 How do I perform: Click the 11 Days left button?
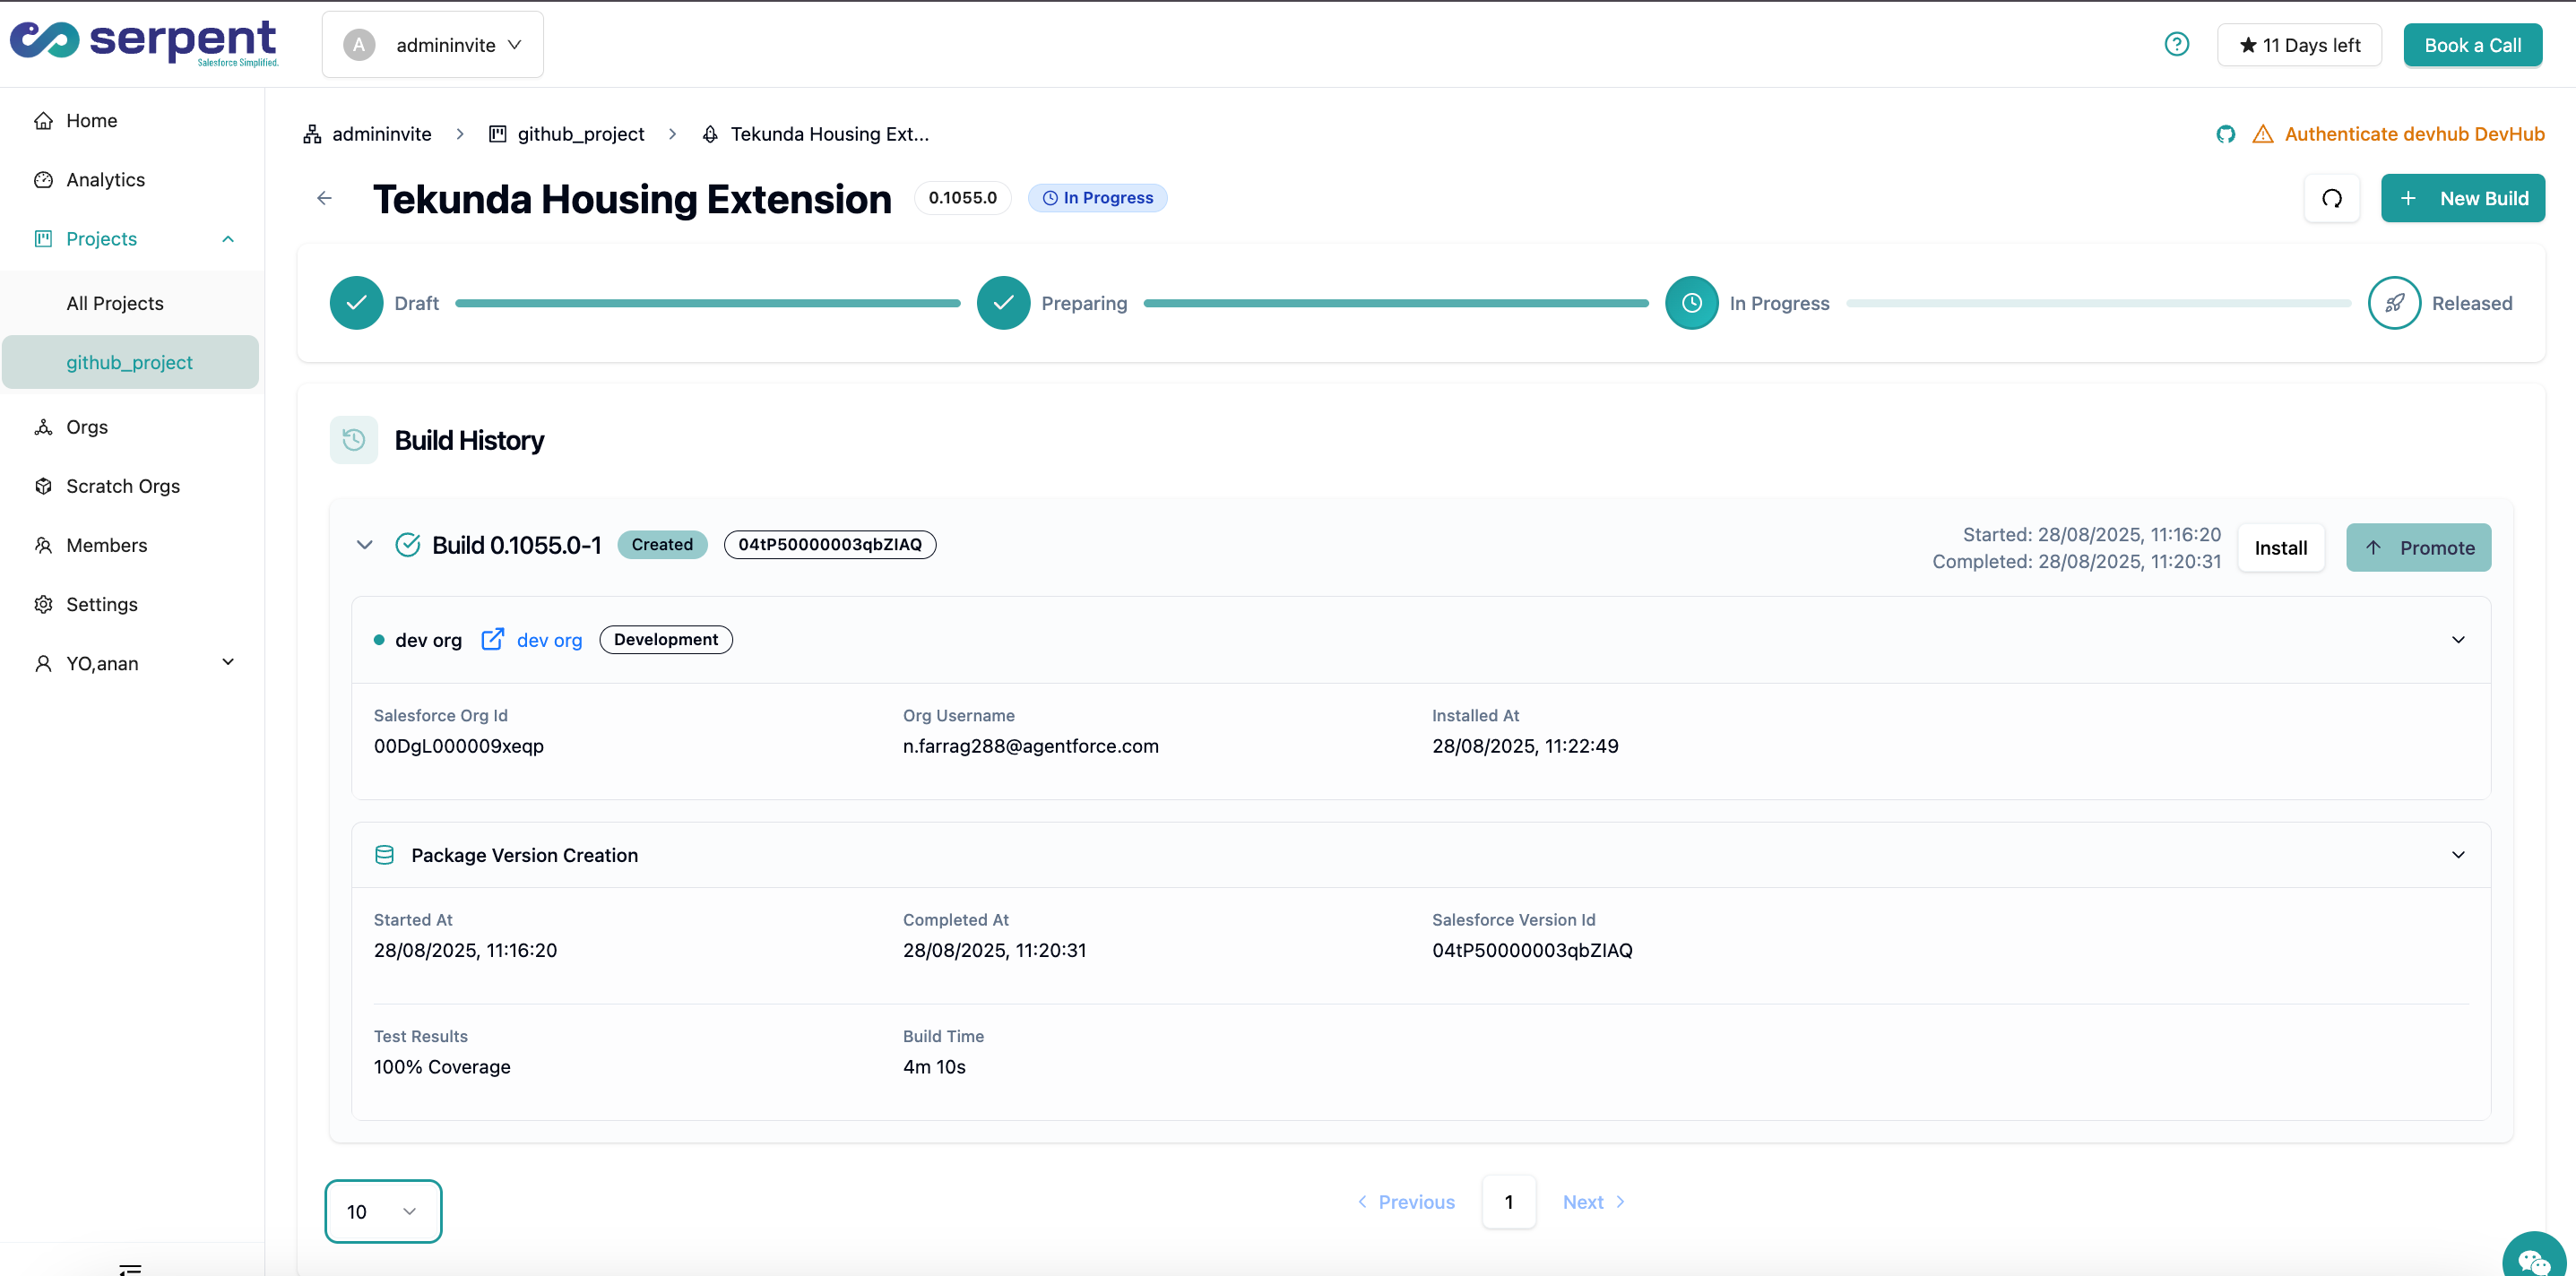(2299, 45)
